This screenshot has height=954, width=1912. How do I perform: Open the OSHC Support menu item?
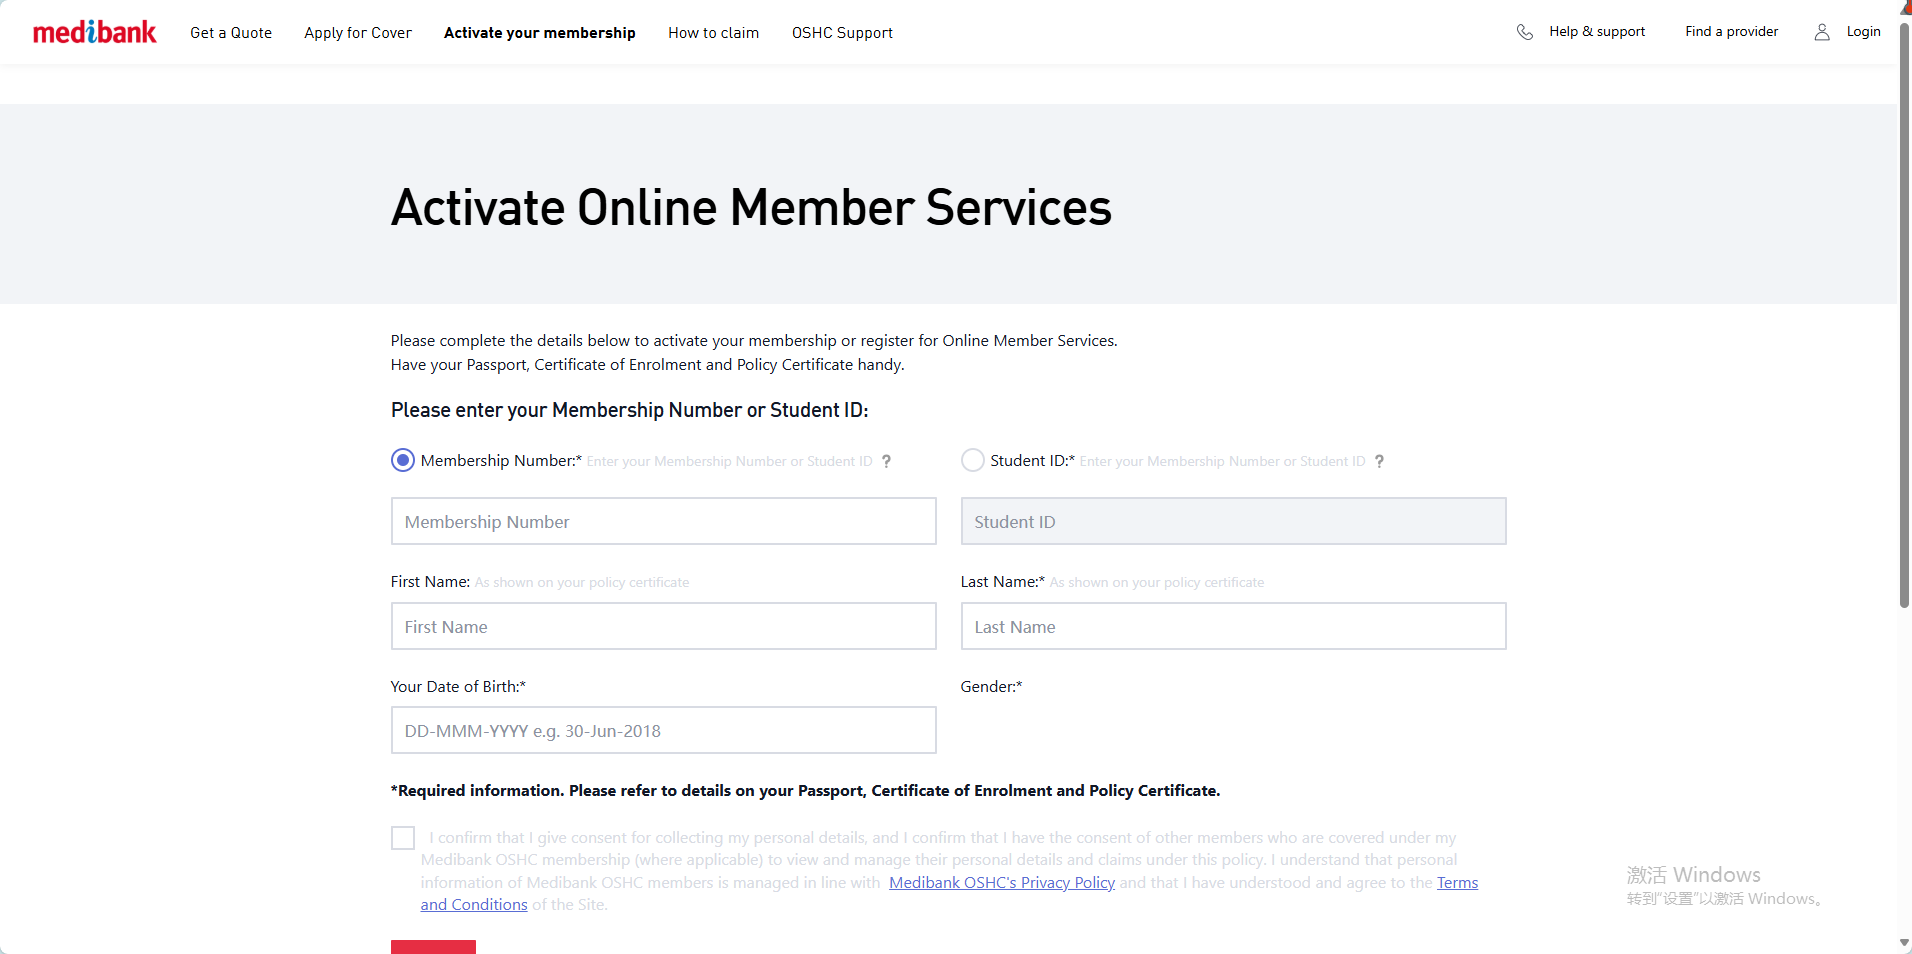[x=842, y=33]
